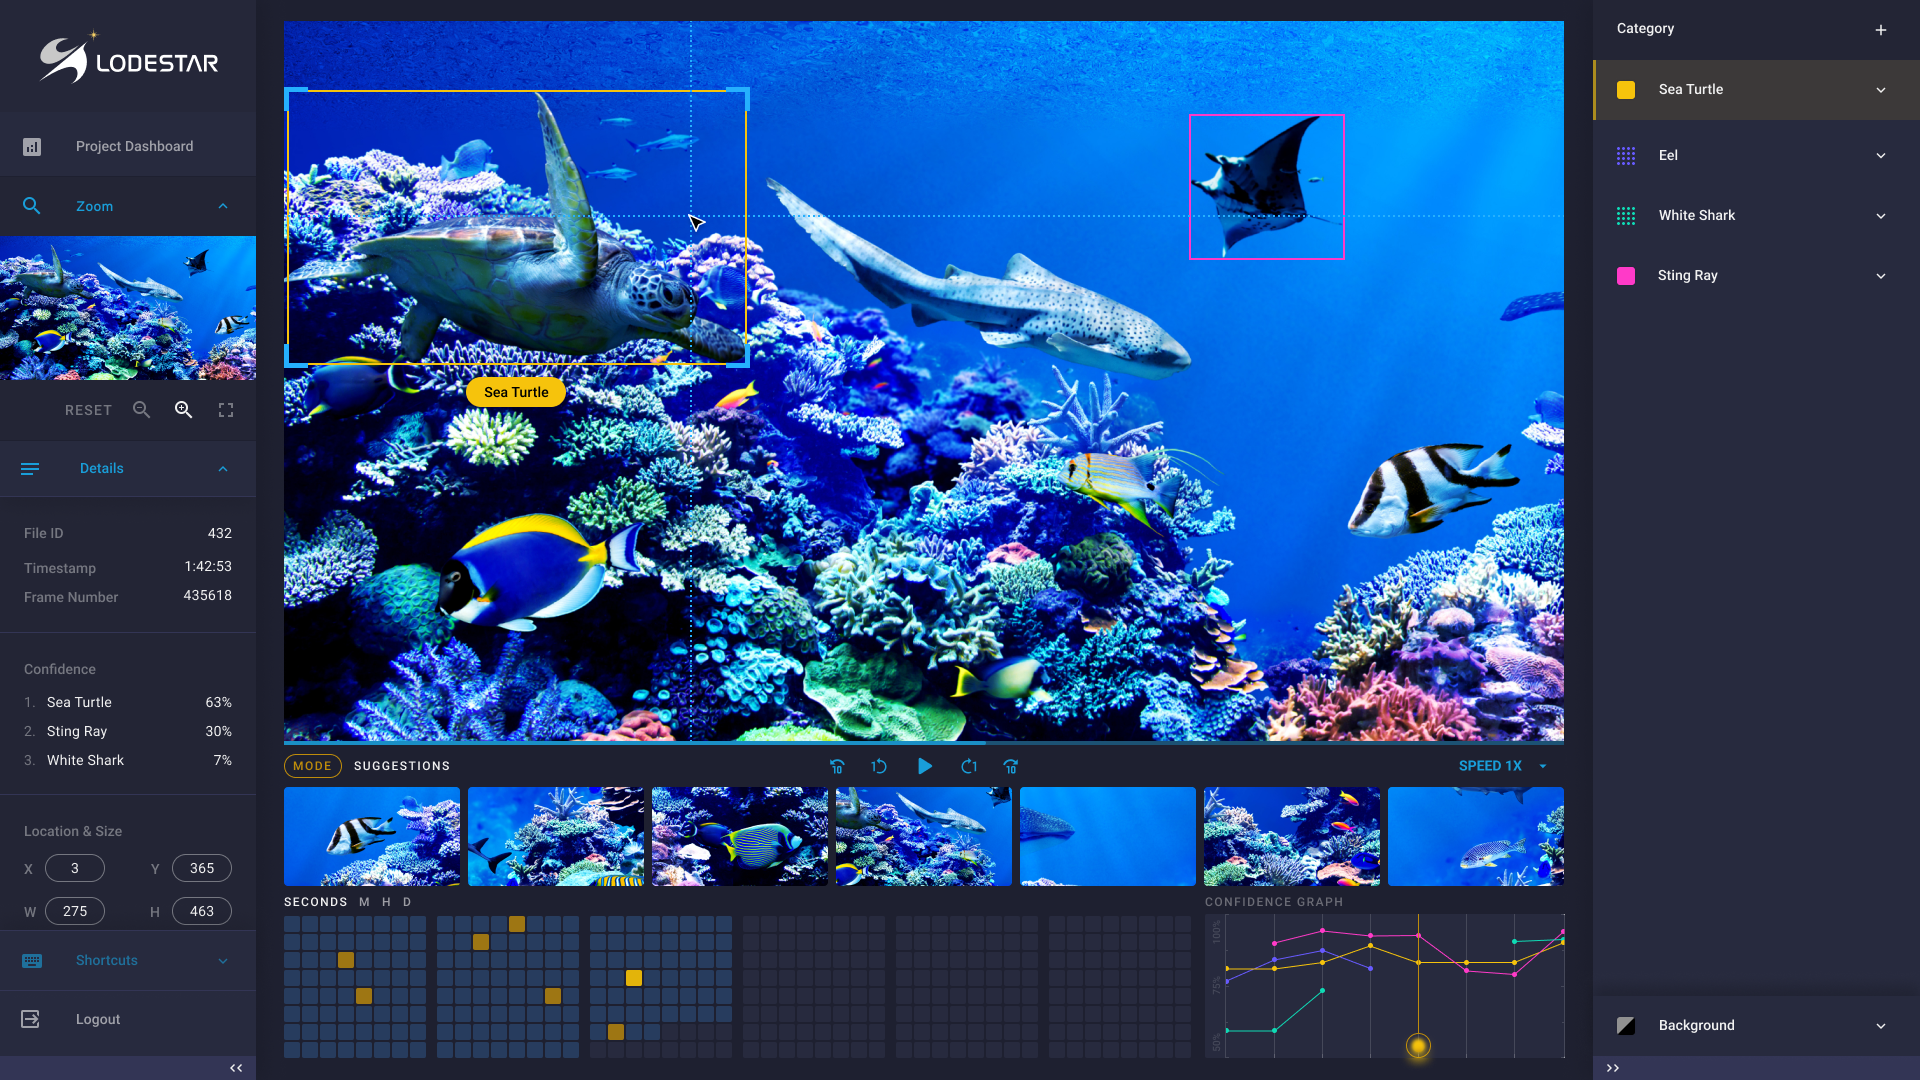
Task: Open Project Dashboard
Action: [x=134, y=147]
